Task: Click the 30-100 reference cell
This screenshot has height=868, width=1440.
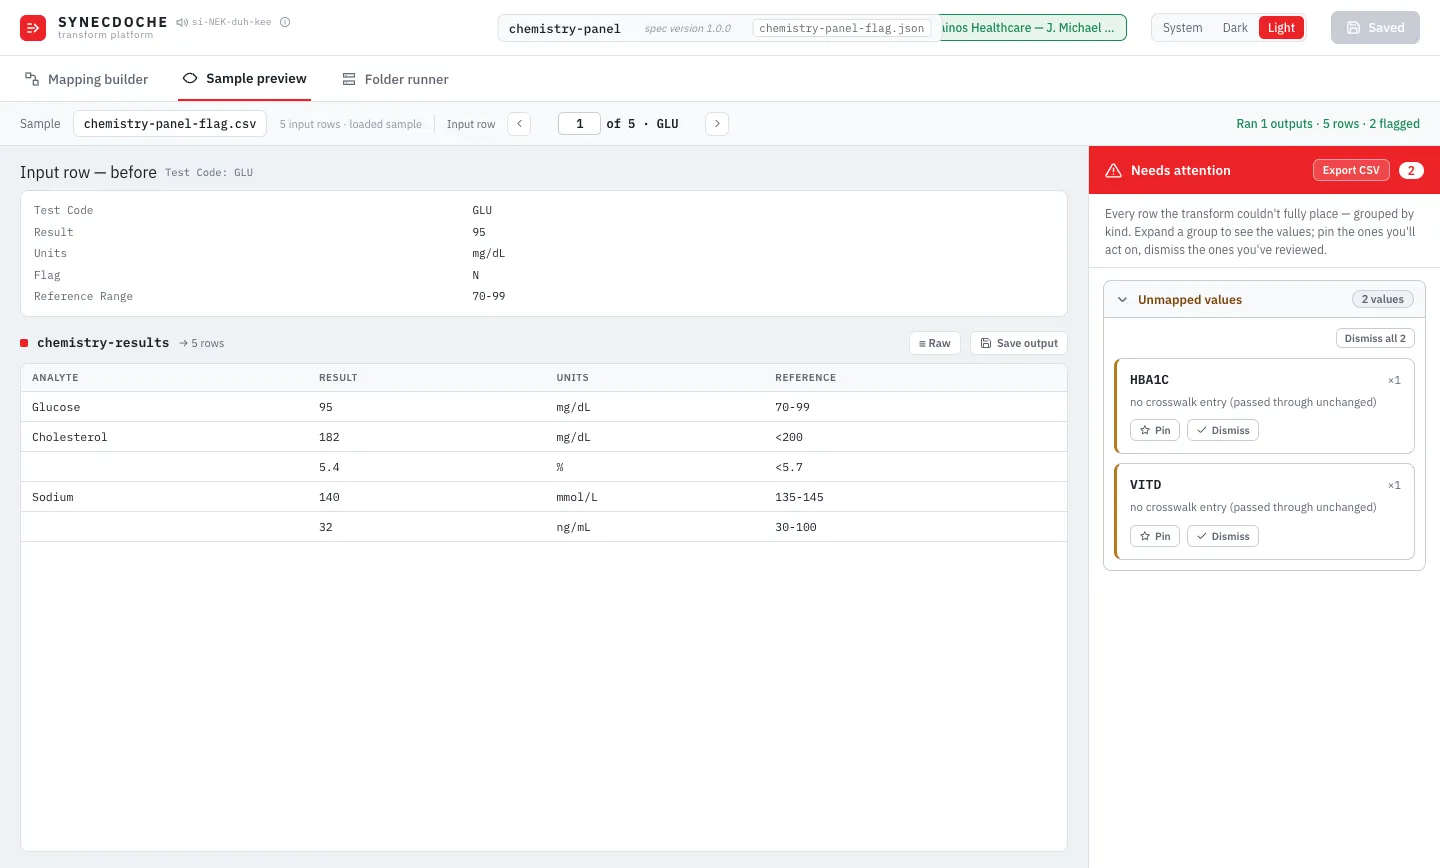Action: (796, 527)
